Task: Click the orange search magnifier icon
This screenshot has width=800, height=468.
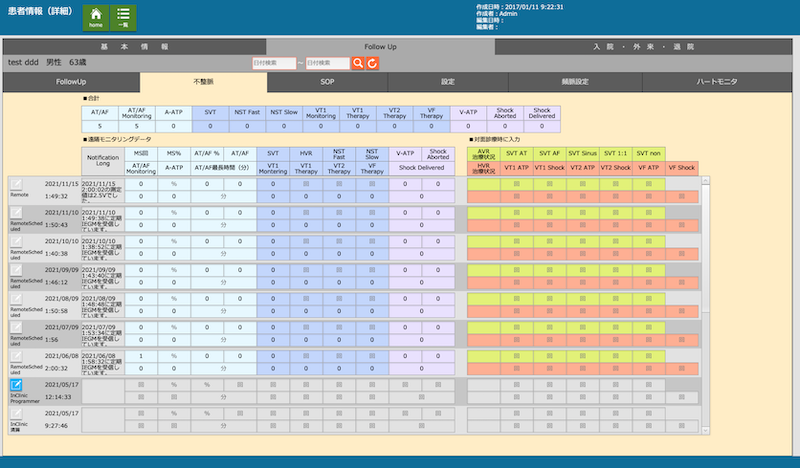Action: tap(359, 63)
